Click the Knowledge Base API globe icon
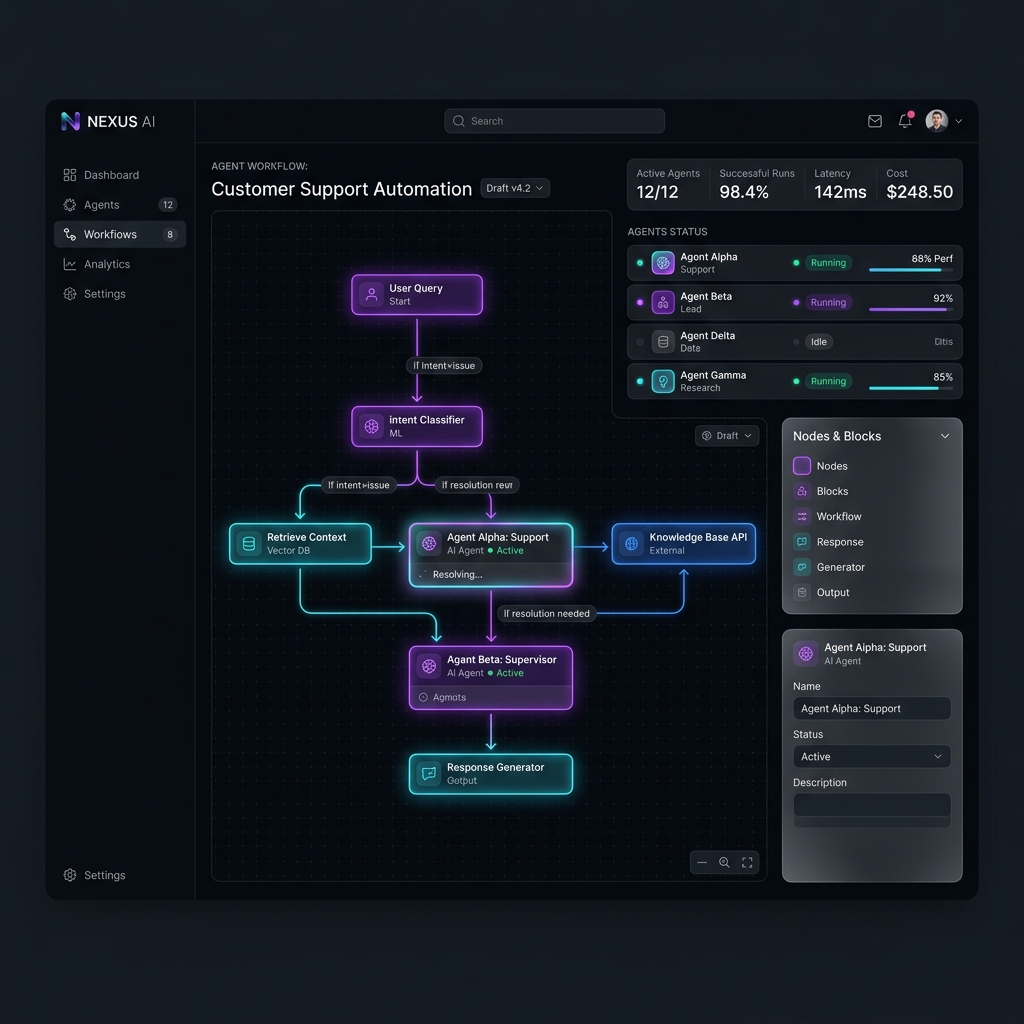 (x=632, y=543)
